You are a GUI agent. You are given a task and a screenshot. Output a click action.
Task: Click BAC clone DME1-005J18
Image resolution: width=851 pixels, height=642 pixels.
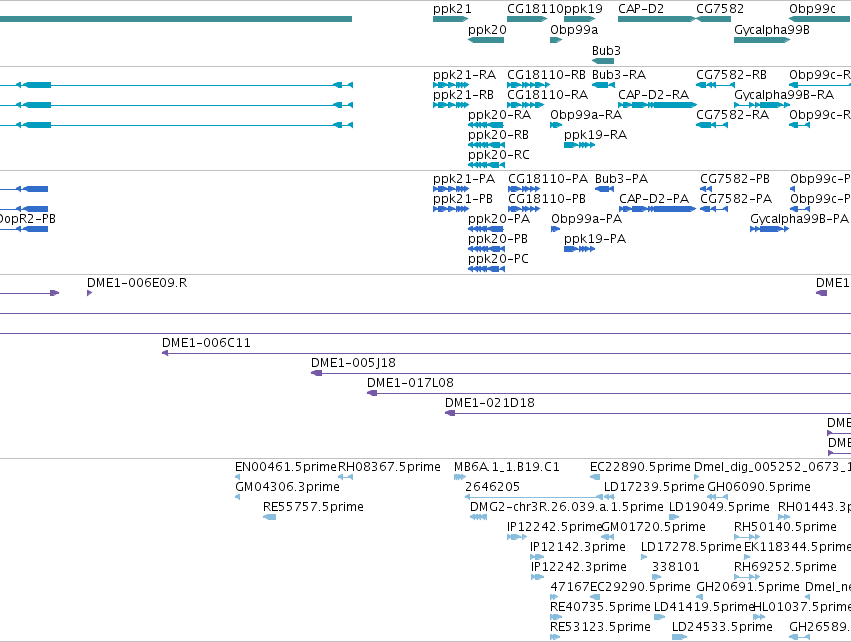pyautogui.click(x=581, y=373)
